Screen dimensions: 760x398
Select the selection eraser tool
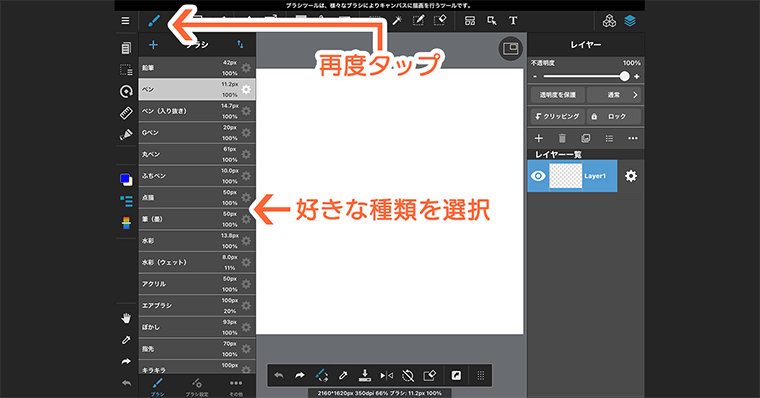[x=440, y=20]
